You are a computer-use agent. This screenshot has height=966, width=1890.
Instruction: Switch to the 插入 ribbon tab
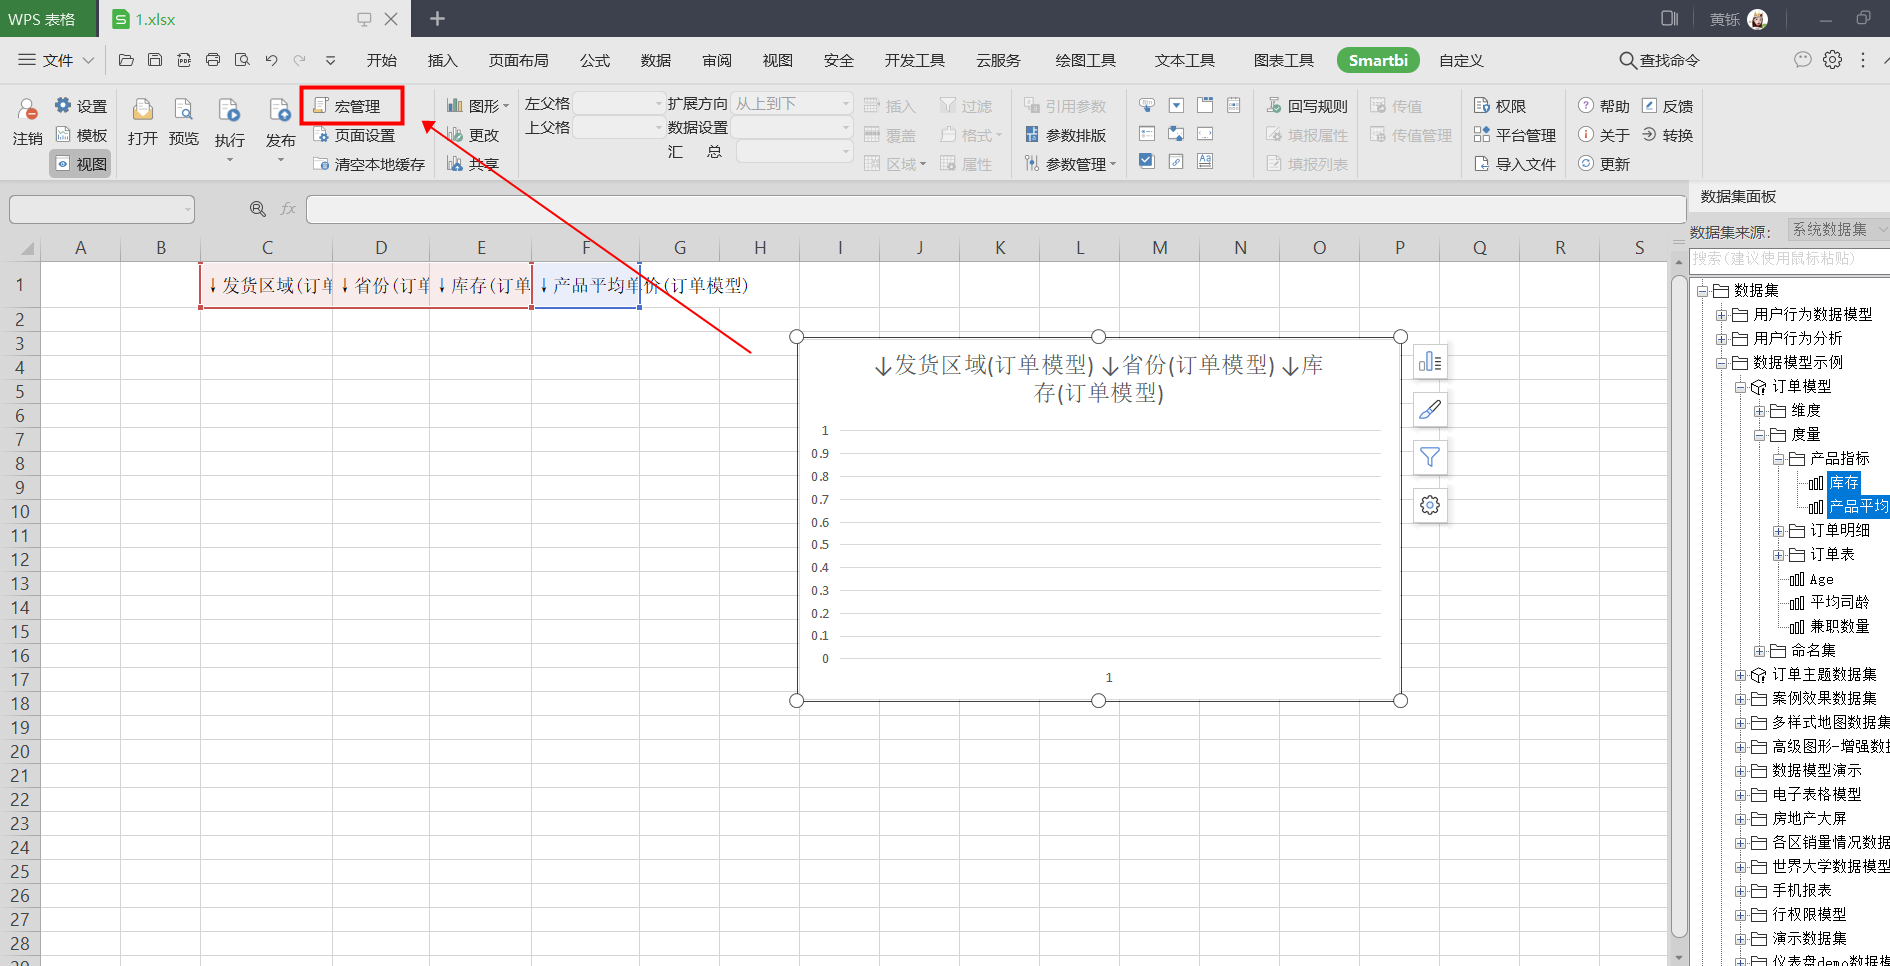click(443, 60)
